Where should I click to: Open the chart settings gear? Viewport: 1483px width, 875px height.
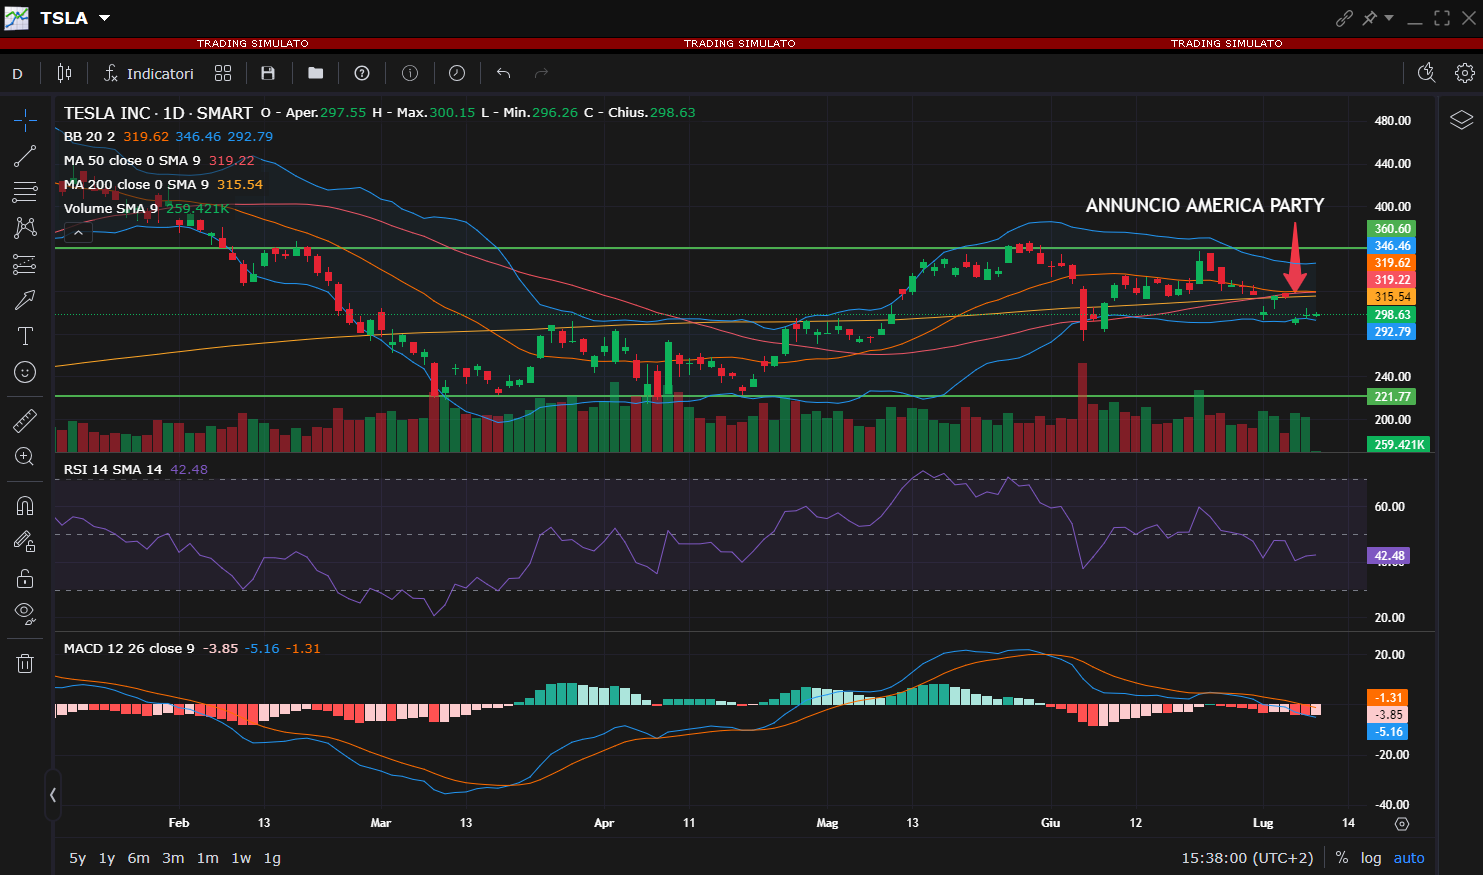click(x=1465, y=73)
